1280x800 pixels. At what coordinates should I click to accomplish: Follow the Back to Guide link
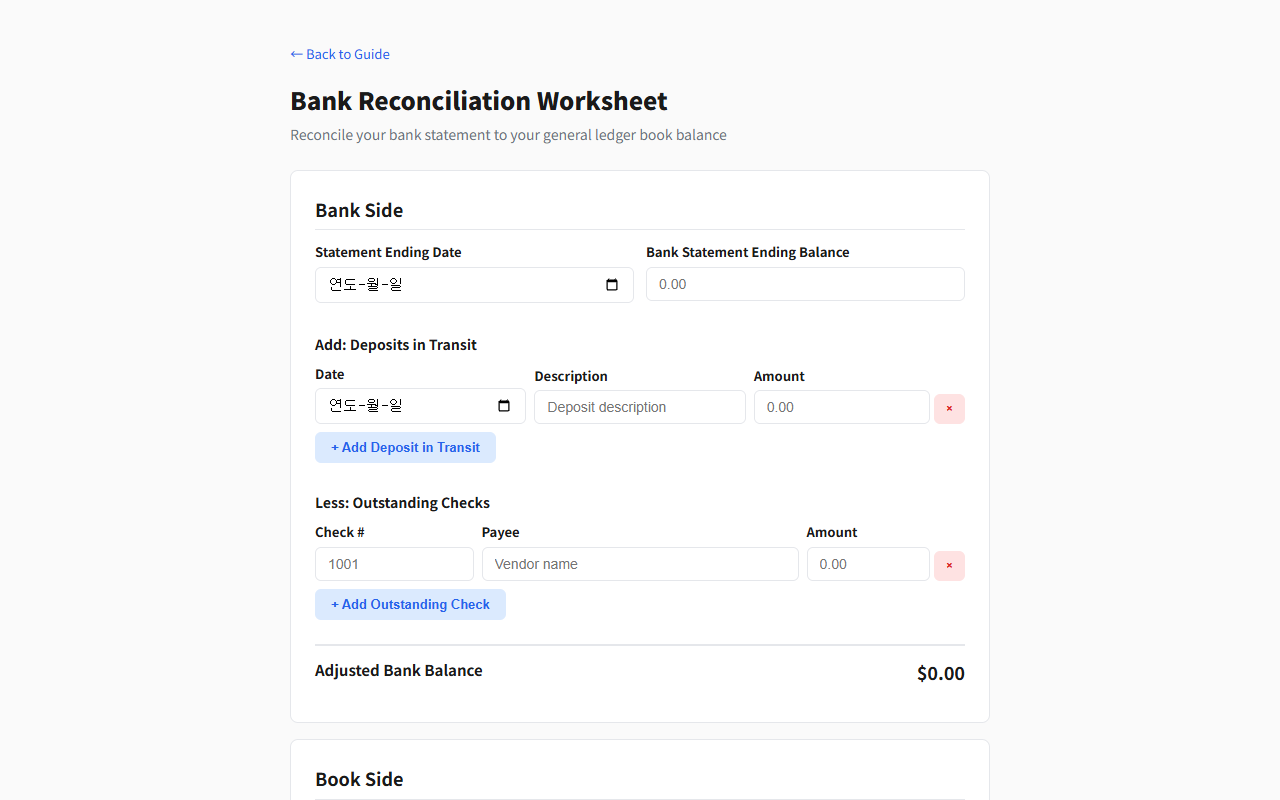(x=339, y=54)
